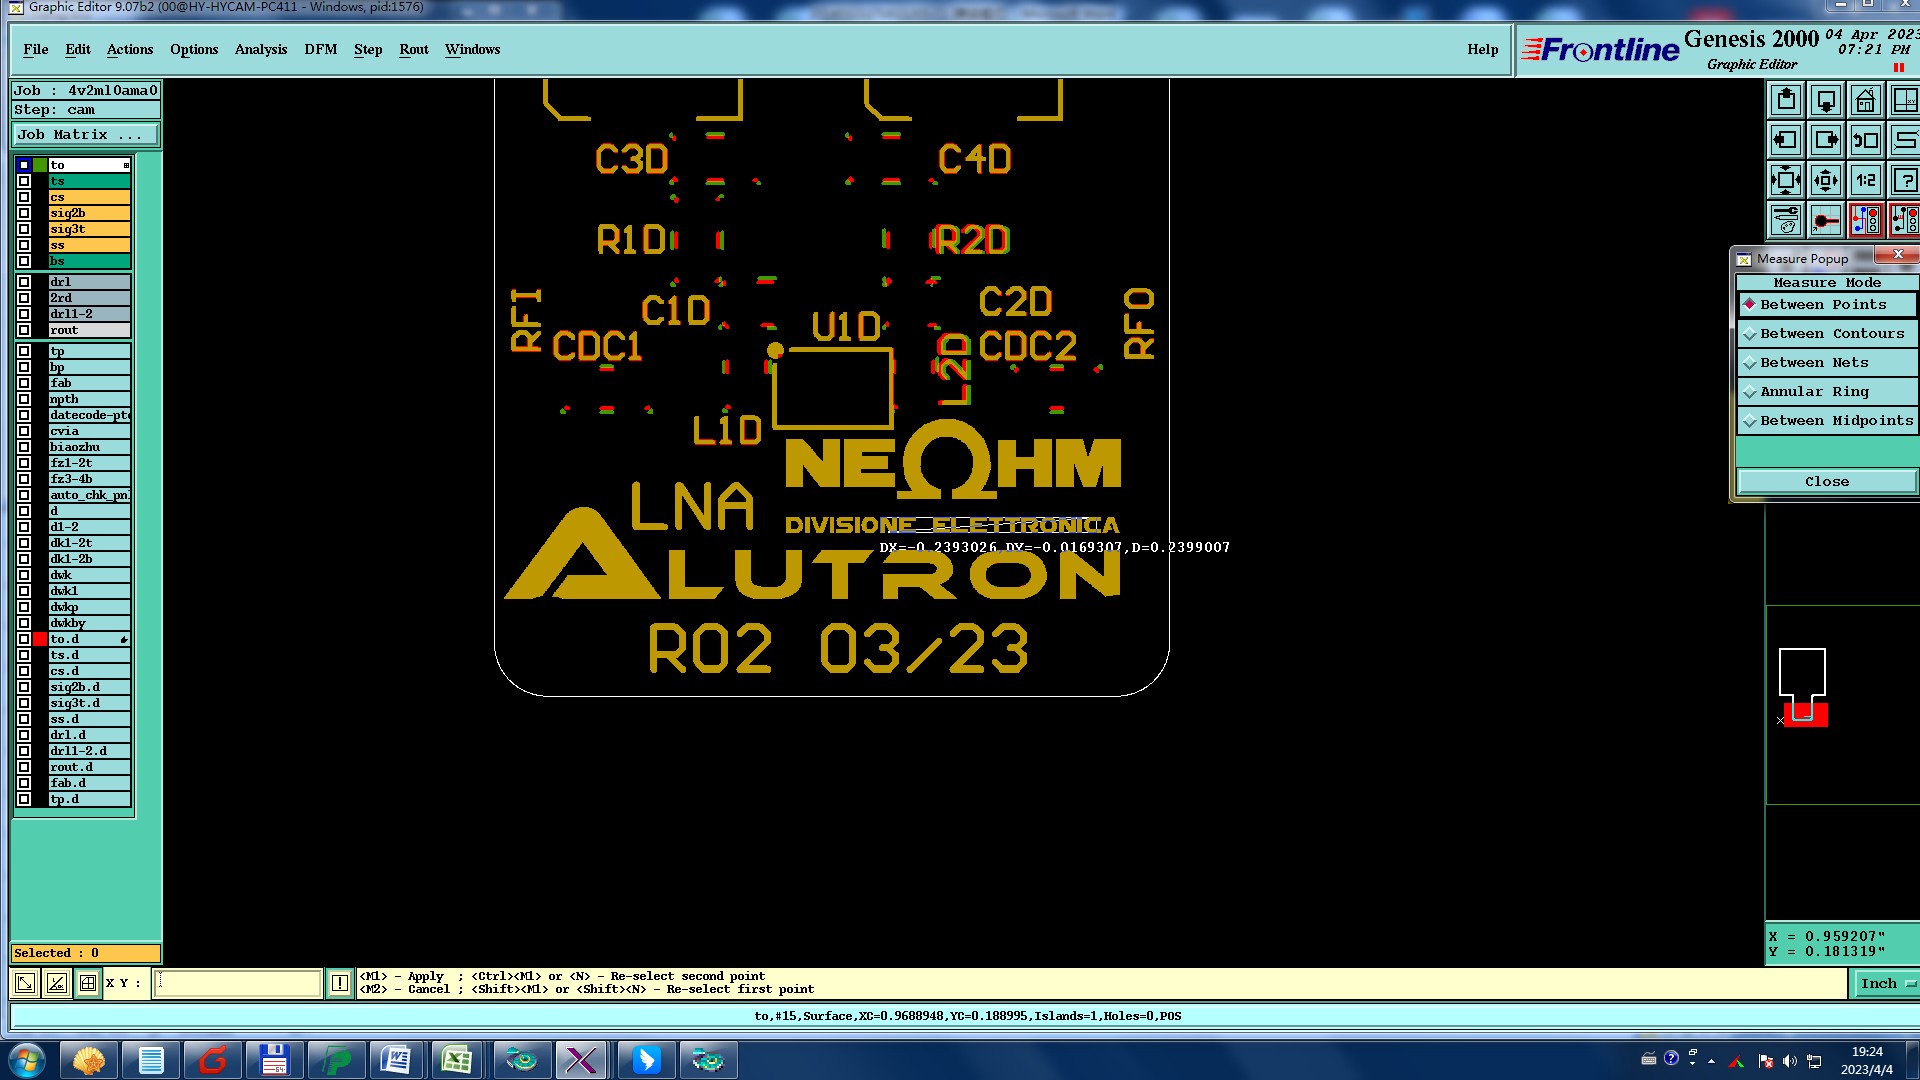The width and height of the screenshot is (1920, 1080).
Task: Click the green color swatch of layer to
Action: 40,165
